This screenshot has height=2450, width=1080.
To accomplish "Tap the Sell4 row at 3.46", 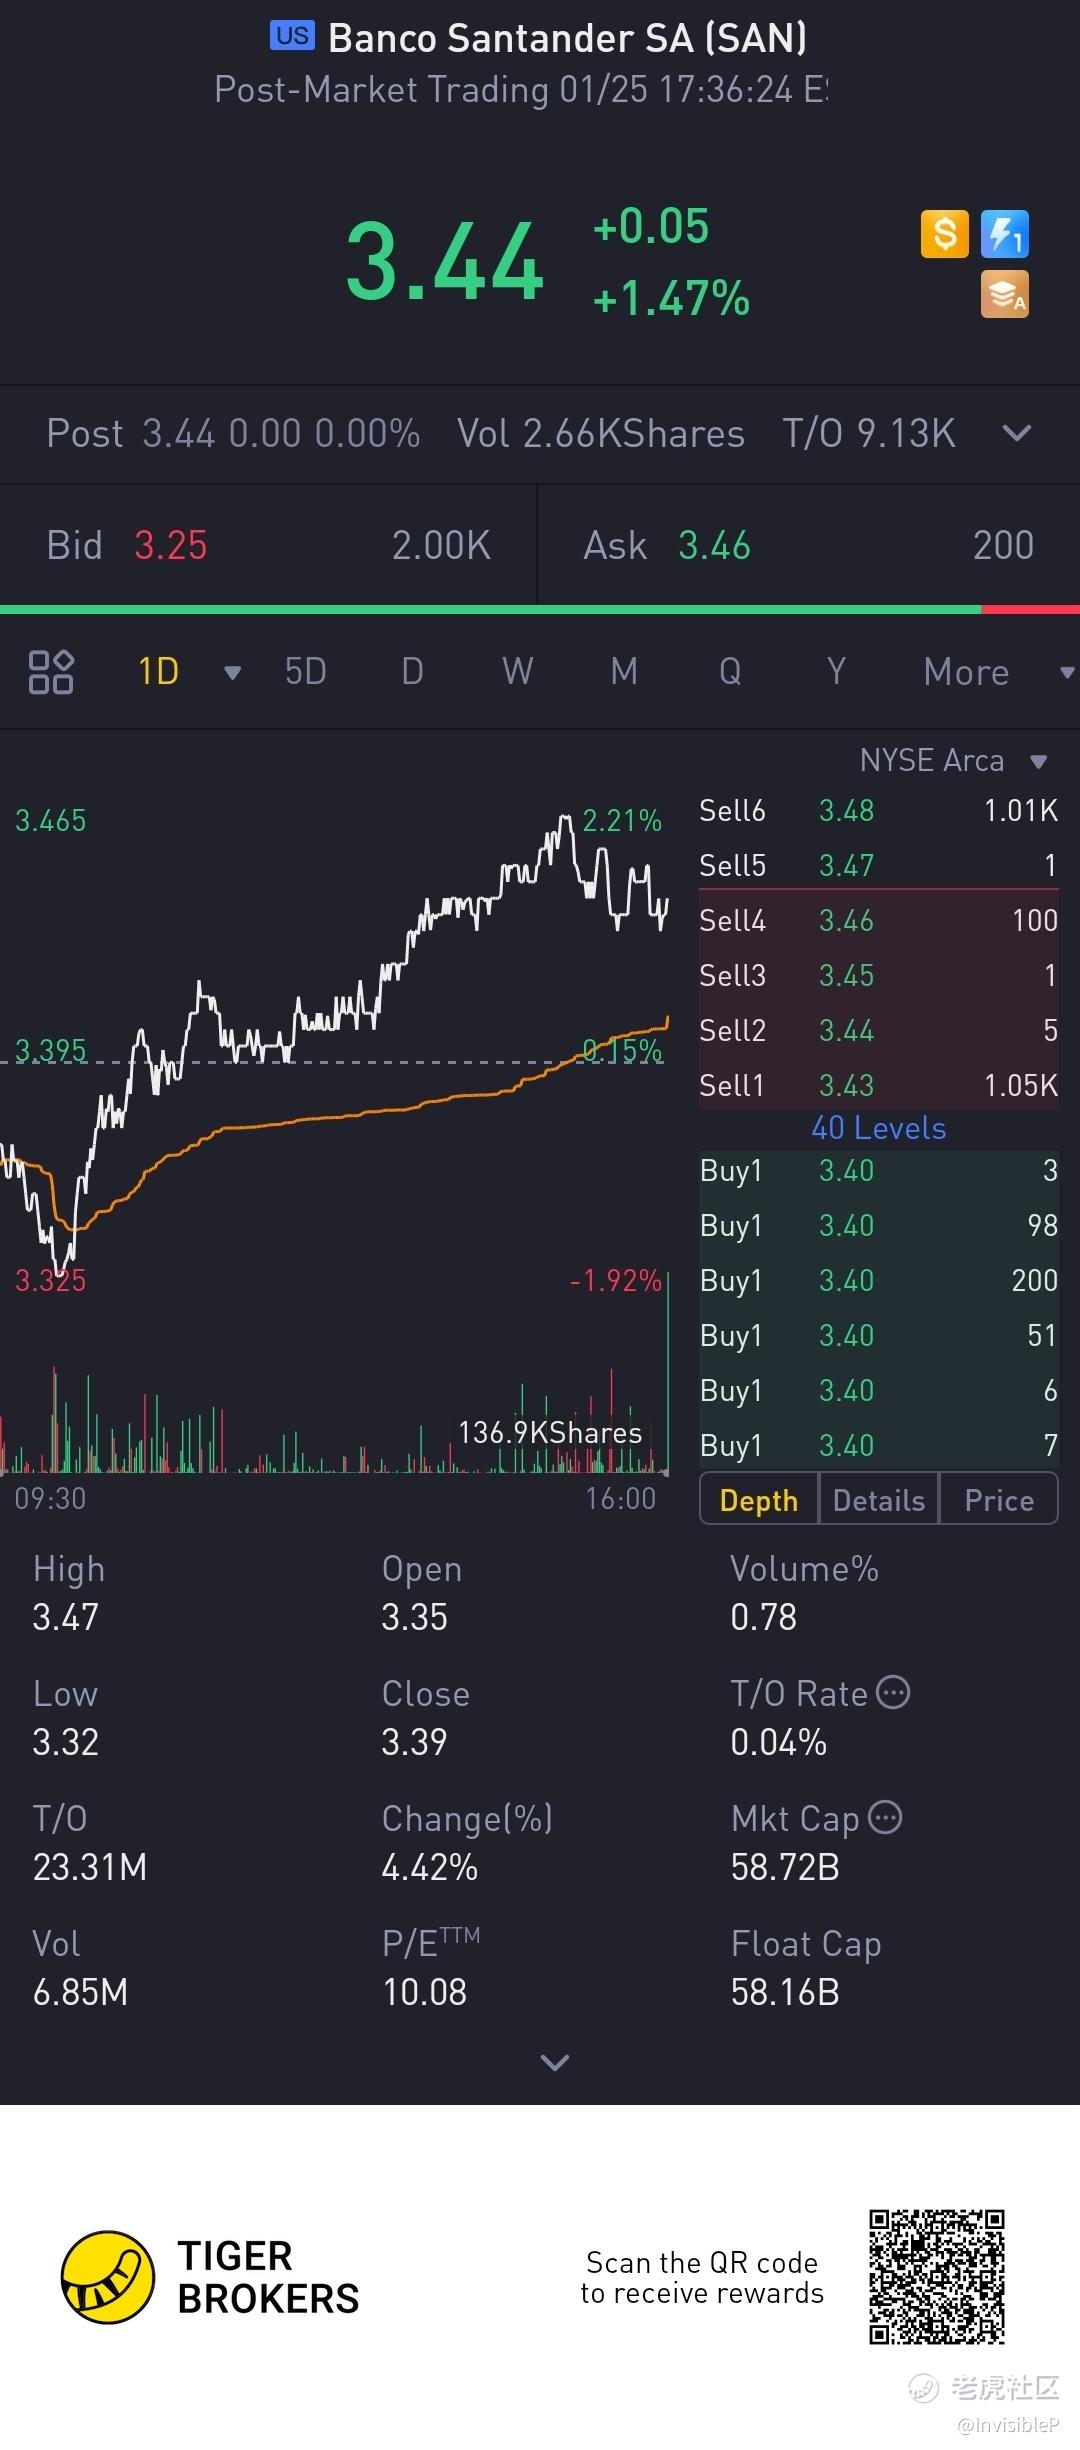I will click(x=879, y=920).
